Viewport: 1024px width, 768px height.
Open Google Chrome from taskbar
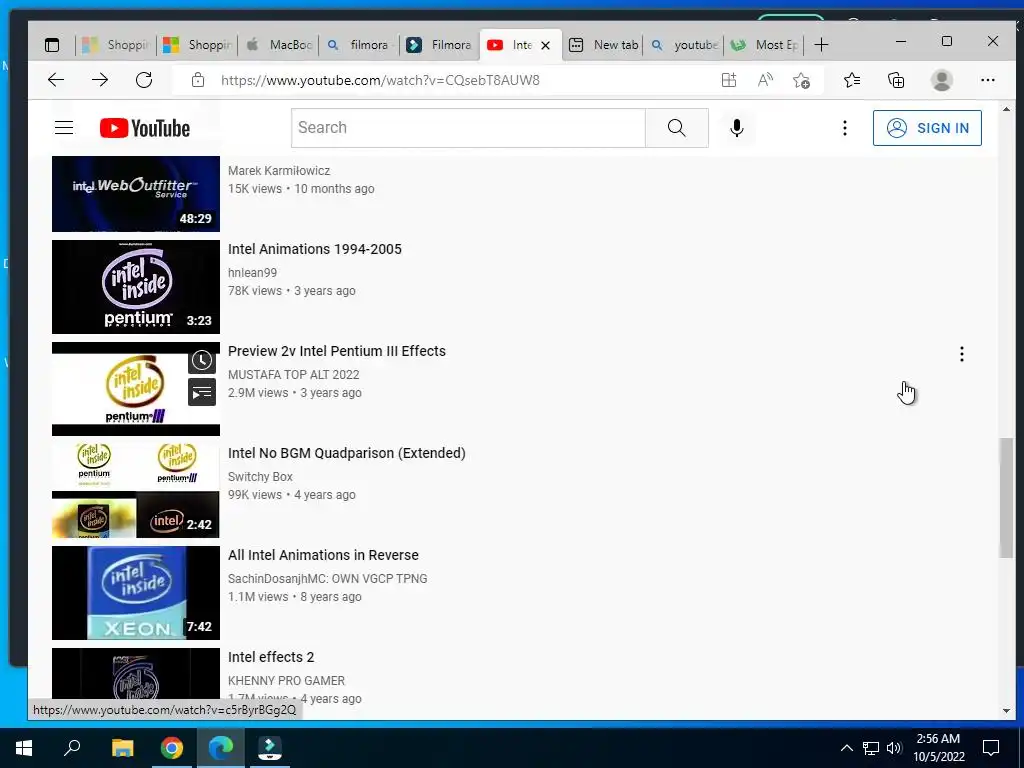172,748
